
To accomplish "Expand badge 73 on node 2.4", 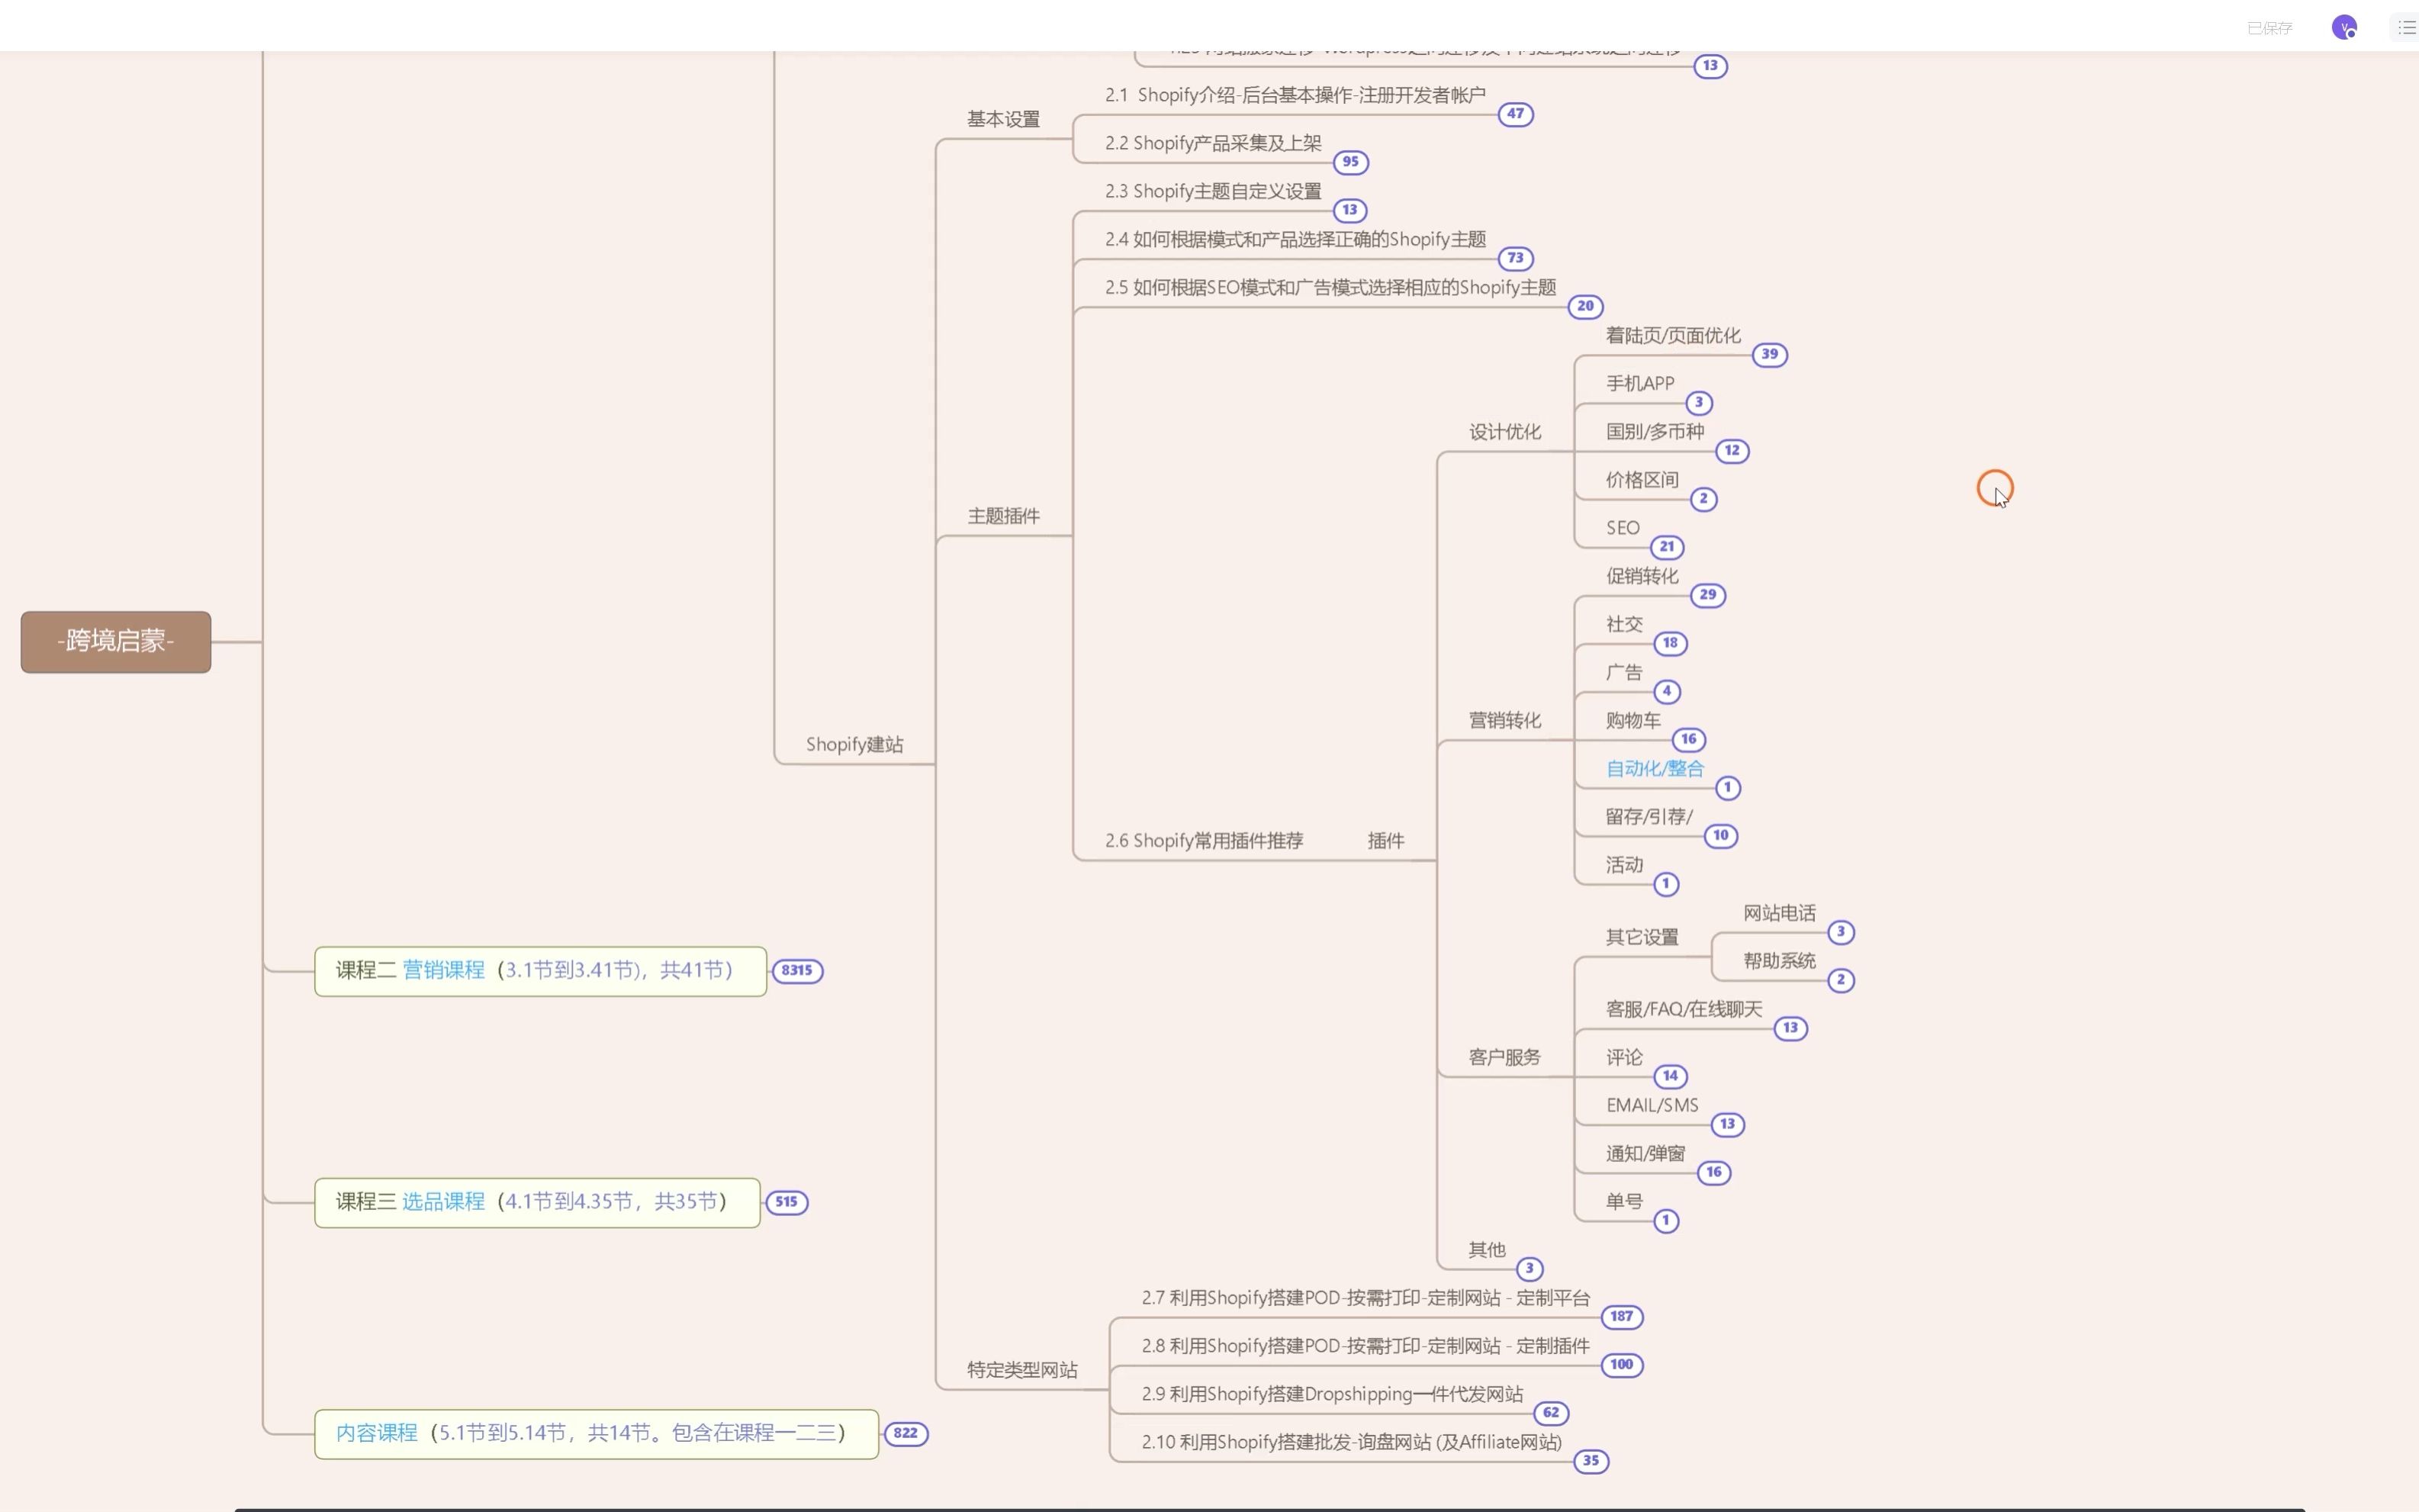I will (x=1516, y=258).
